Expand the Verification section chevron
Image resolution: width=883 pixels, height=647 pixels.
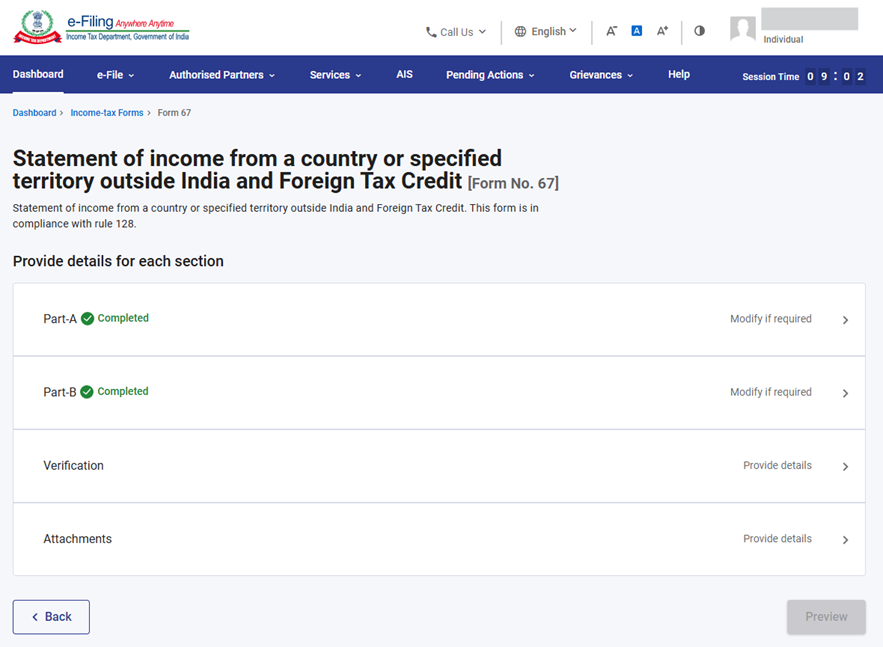tap(845, 467)
